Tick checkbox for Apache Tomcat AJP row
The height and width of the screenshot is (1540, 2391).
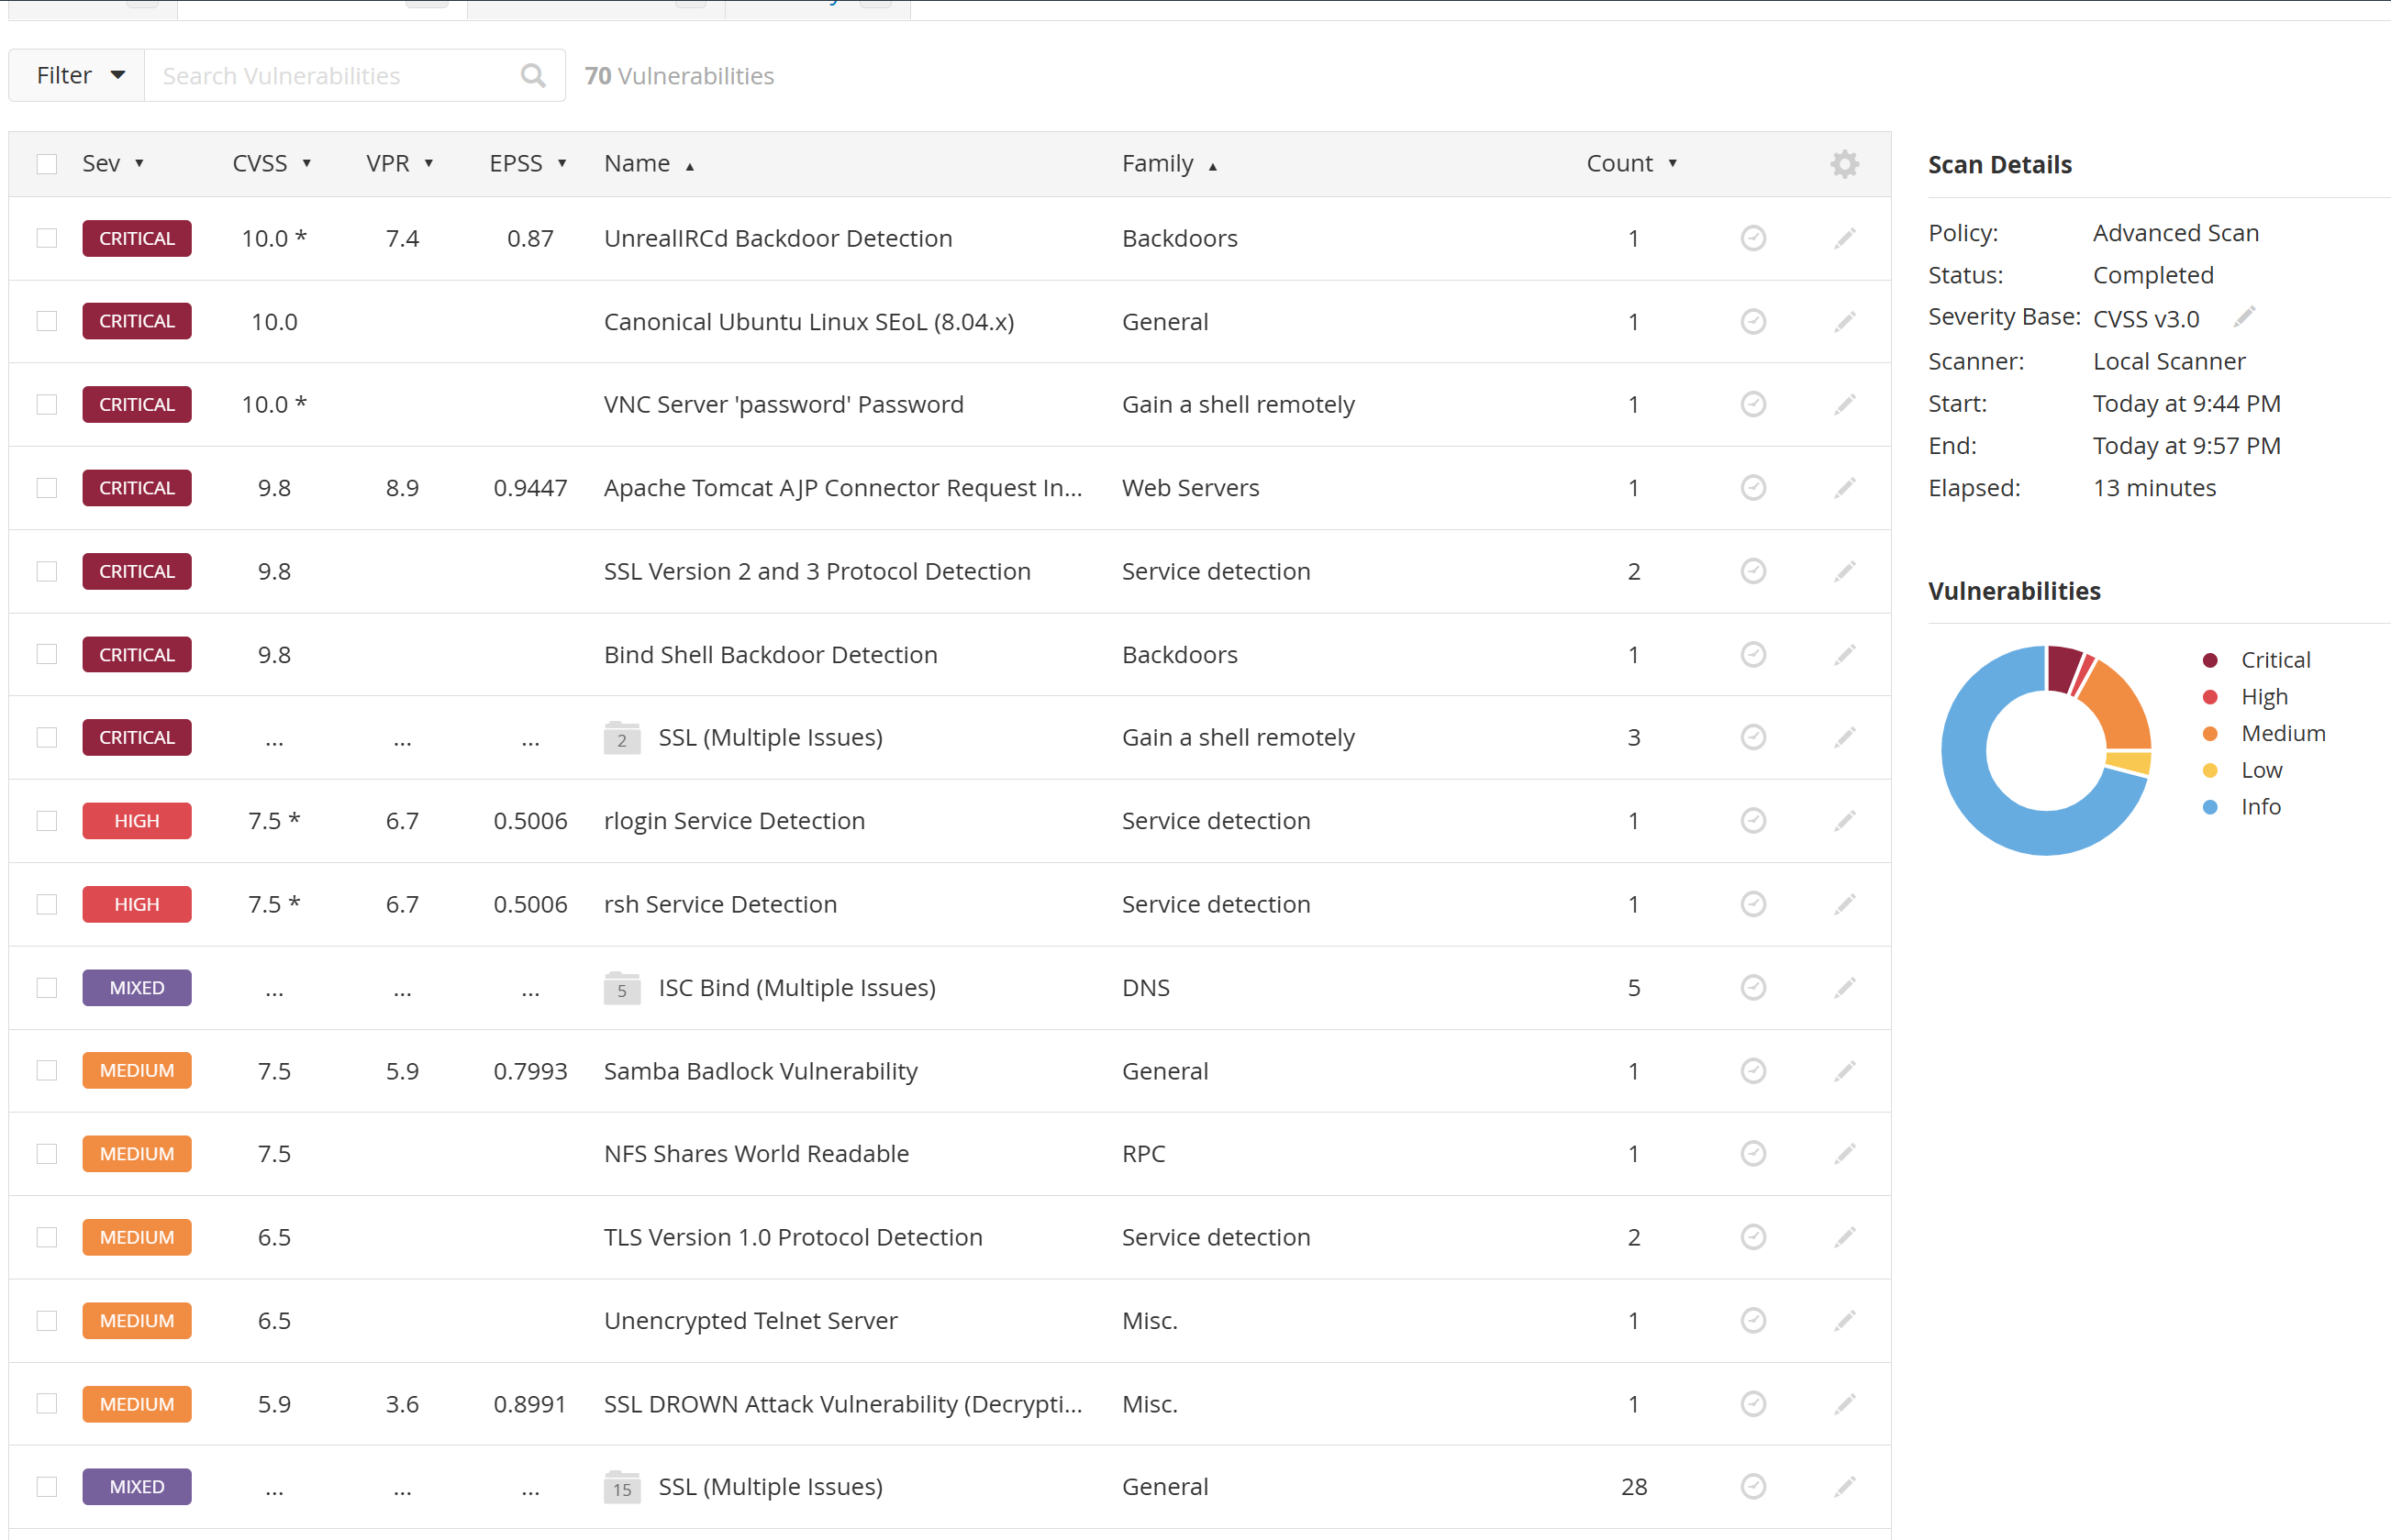[47, 488]
